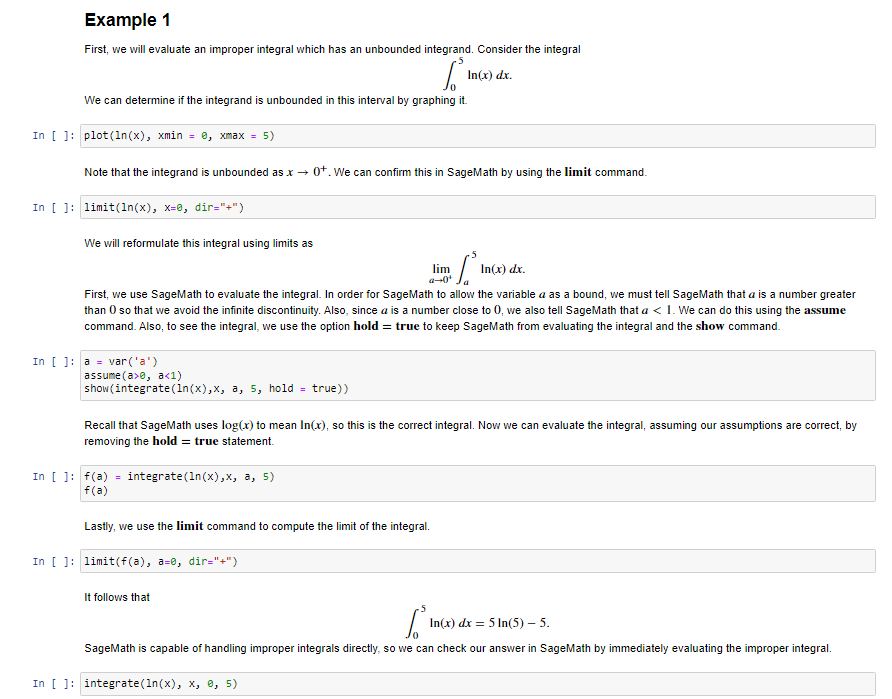The height and width of the screenshot is (699, 892).
Task: Select the limit(ln(x), x=0) code cell
Action: click(170, 207)
